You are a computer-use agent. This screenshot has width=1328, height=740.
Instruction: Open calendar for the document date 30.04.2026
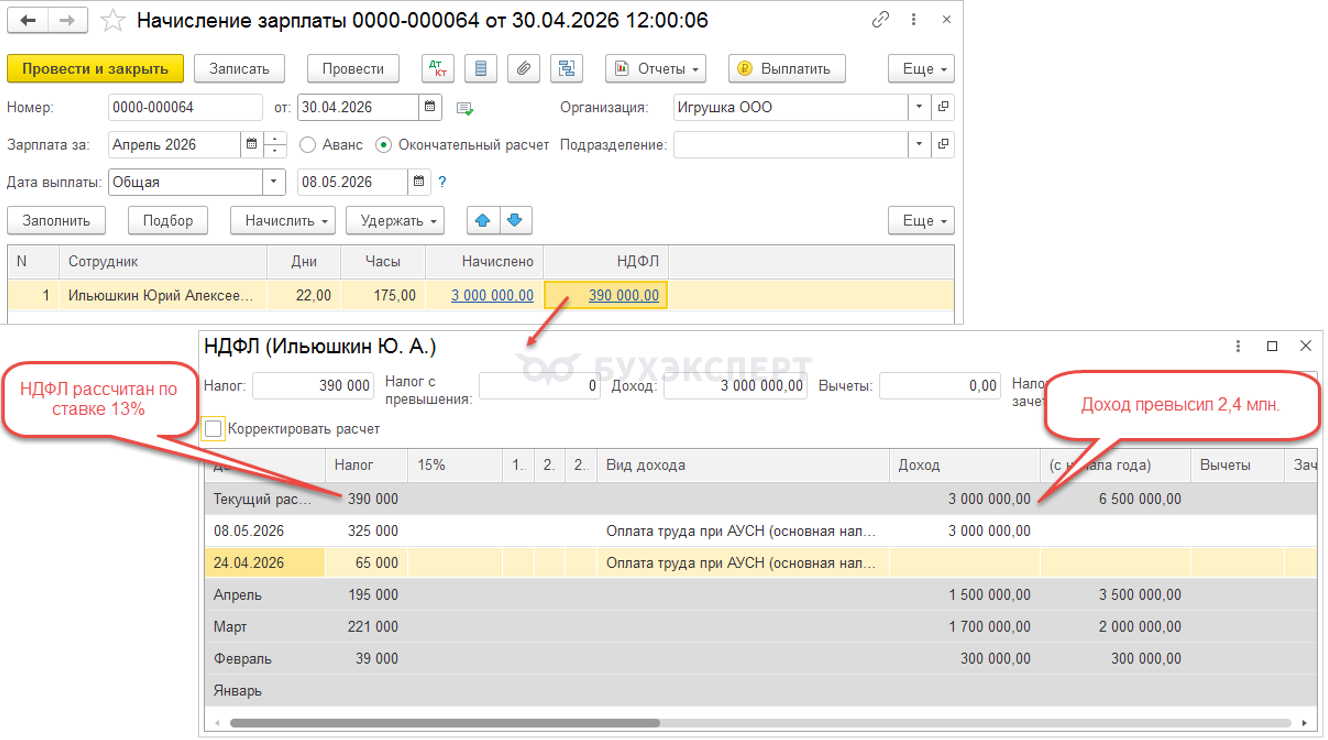[x=431, y=107]
